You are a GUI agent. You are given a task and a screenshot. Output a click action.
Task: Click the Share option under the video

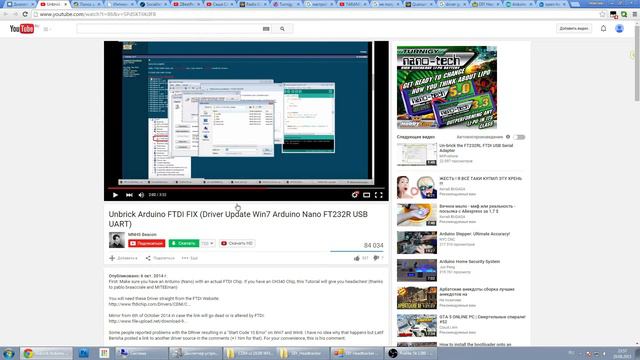160,258
